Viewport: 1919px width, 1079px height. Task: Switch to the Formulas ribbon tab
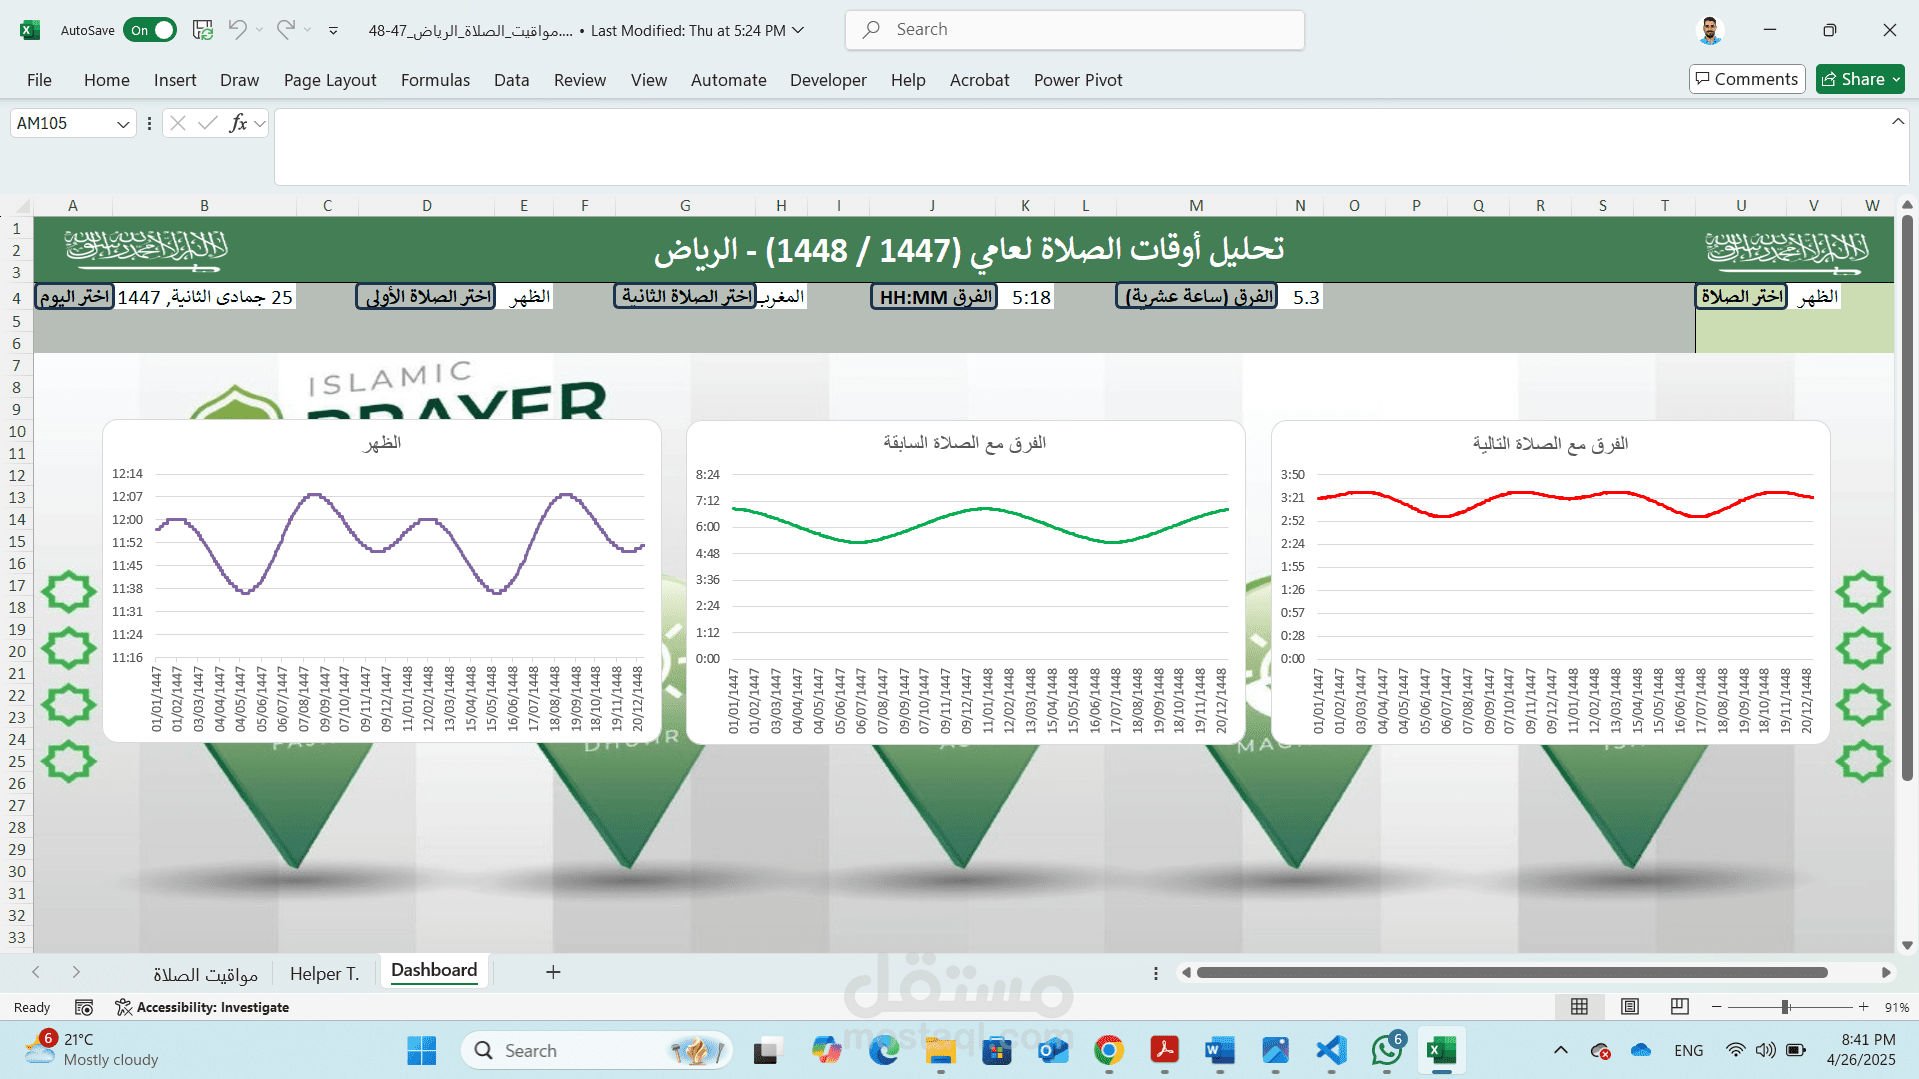(435, 80)
